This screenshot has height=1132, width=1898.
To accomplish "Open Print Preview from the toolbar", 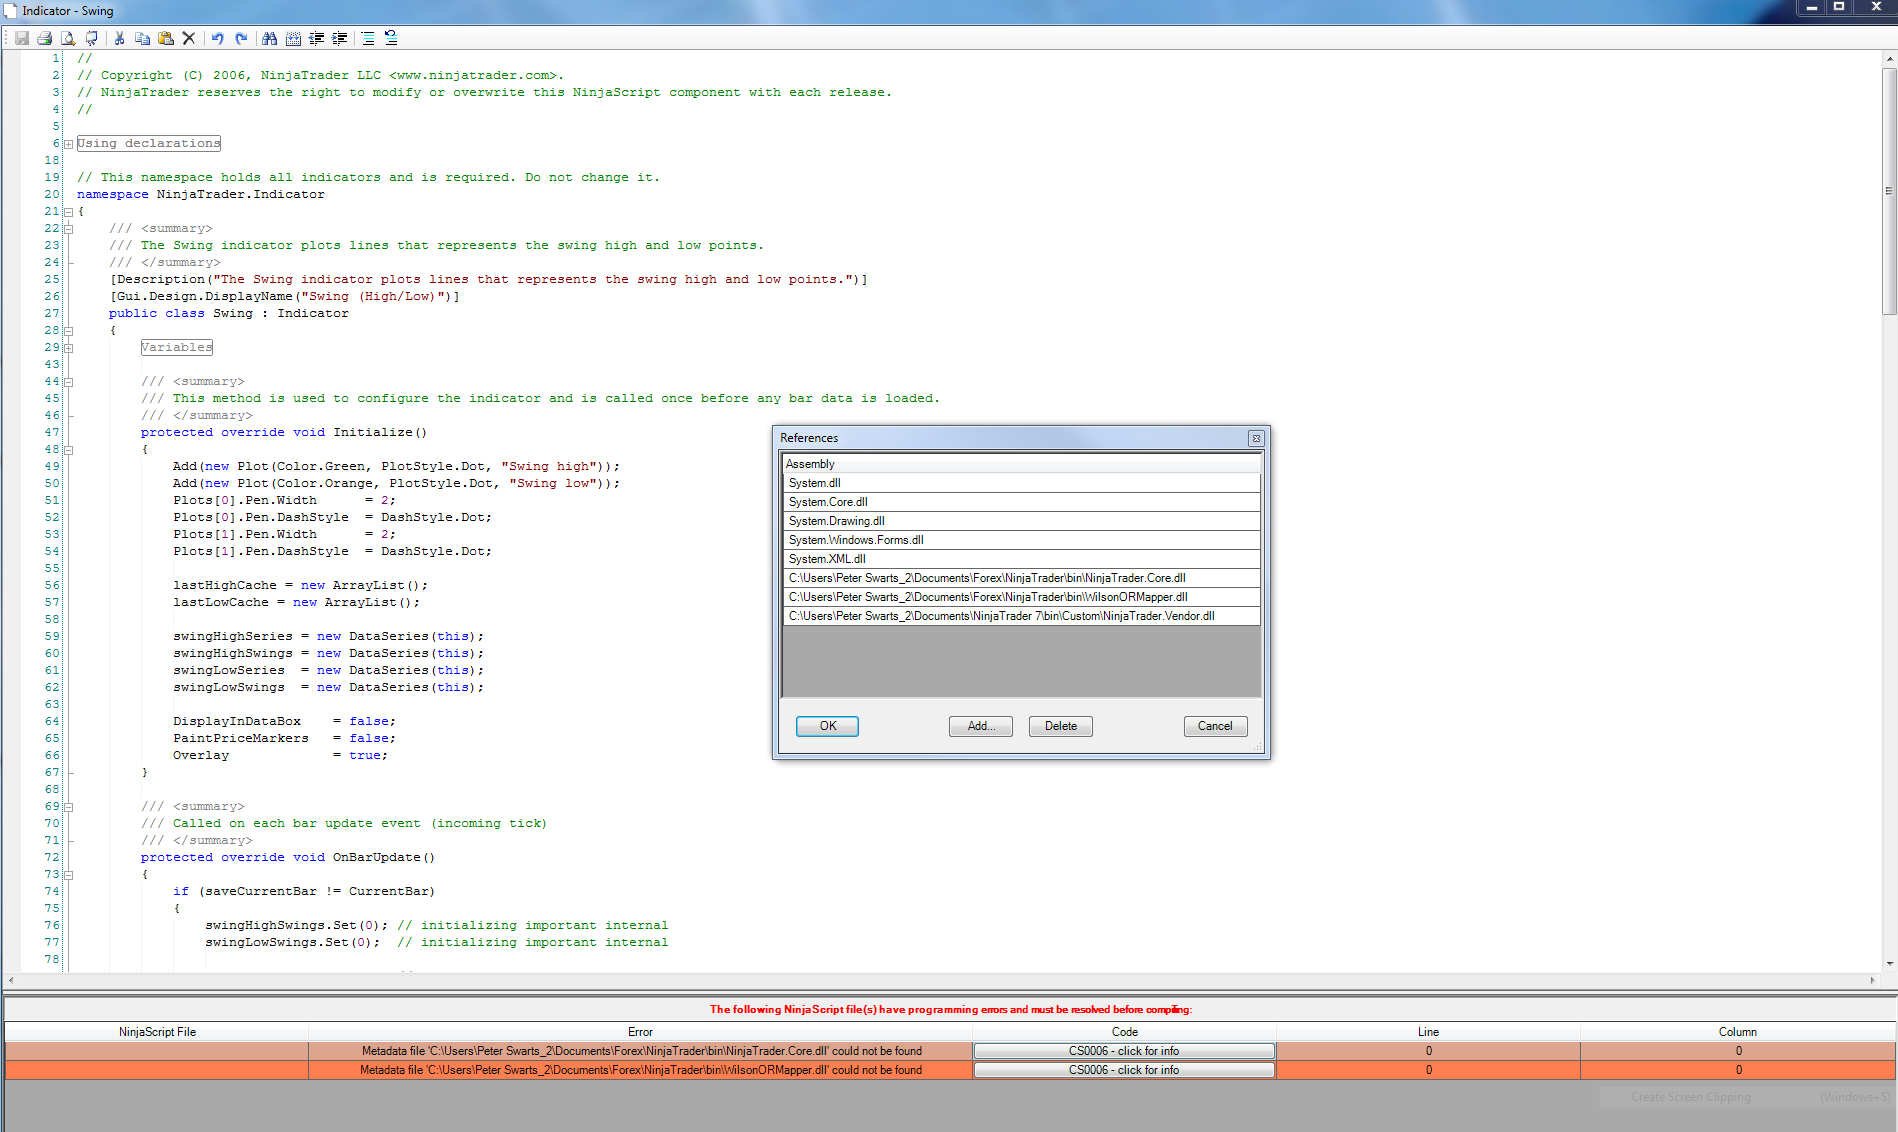I will (x=68, y=38).
